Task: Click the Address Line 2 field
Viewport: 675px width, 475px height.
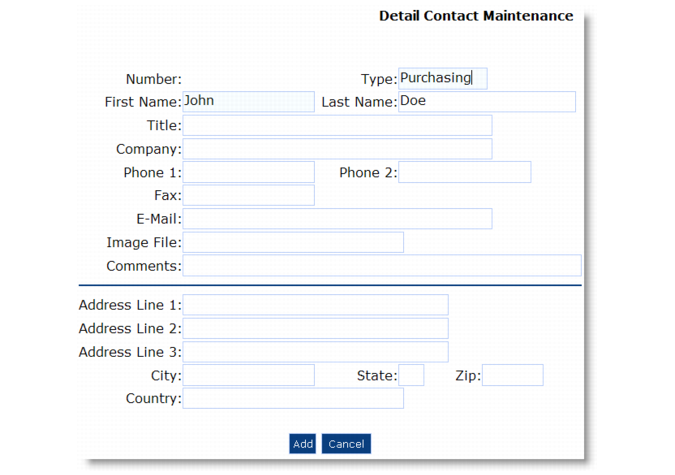Action: (315, 328)
